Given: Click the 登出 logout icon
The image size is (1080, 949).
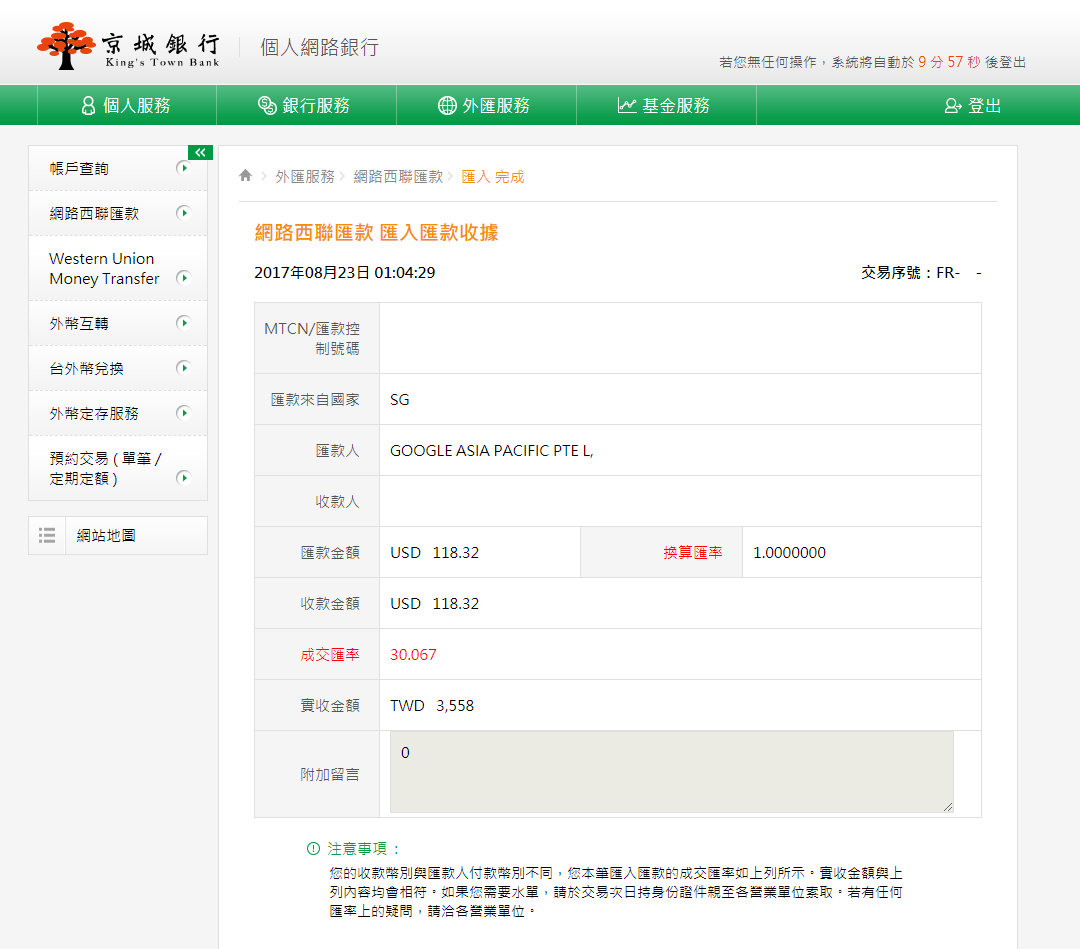Looking at the screenshot, I should pyautogui.click(x=952, y=104).
